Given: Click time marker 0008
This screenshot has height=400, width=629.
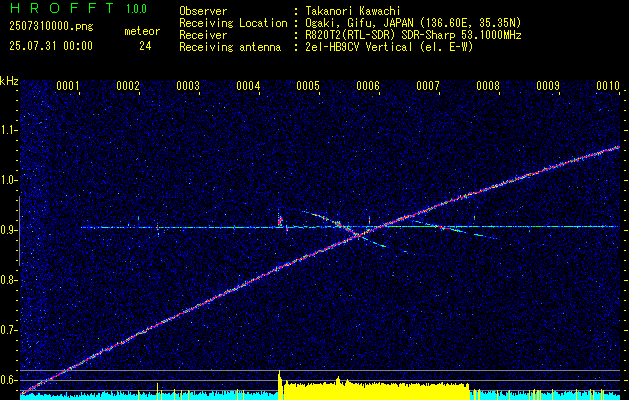Looking at the screenshot, I should (x=488, y=86).
